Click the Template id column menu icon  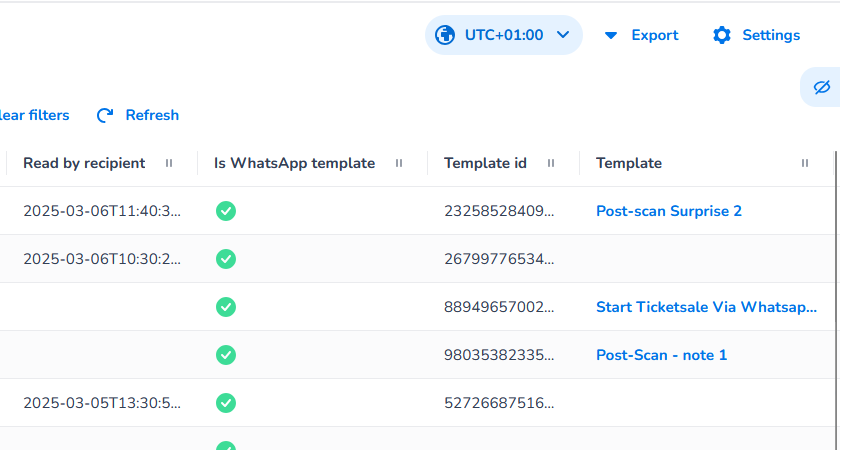(x=550, y=163)
